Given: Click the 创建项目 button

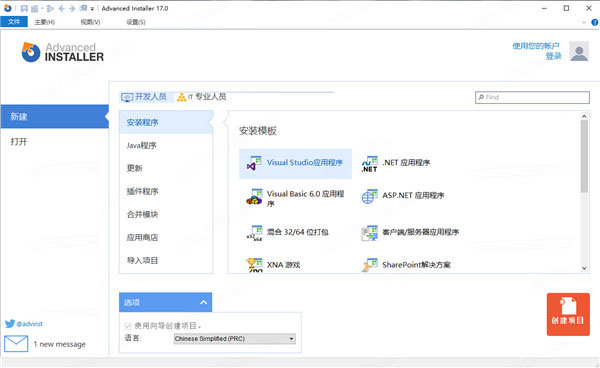Looking at the screenshot, I should pos(568,314).
